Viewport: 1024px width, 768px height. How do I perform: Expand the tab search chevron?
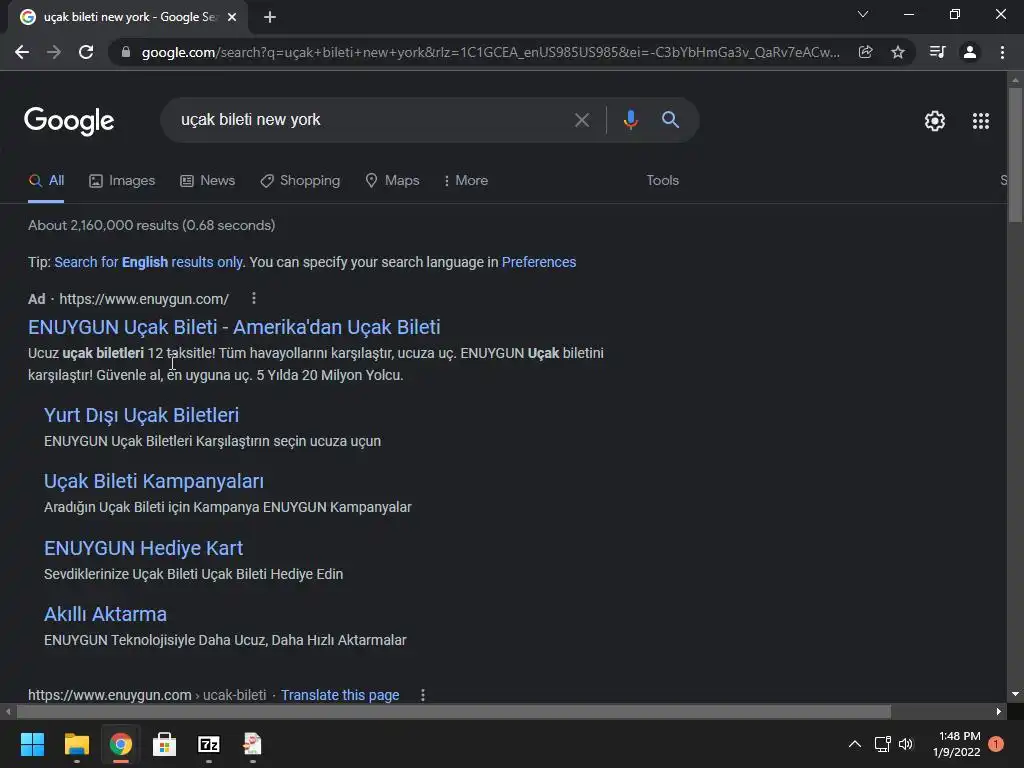[x=863, y=14]
